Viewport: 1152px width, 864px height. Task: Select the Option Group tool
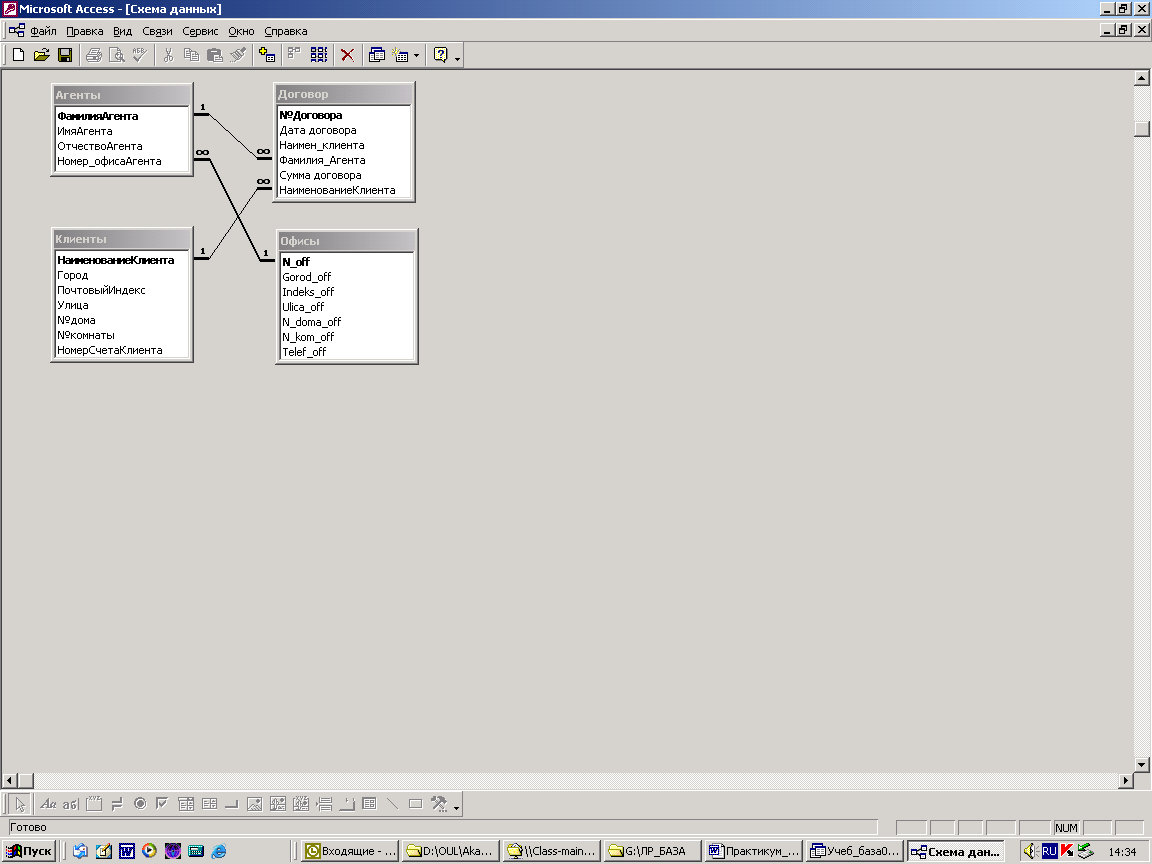click(94, 804)
